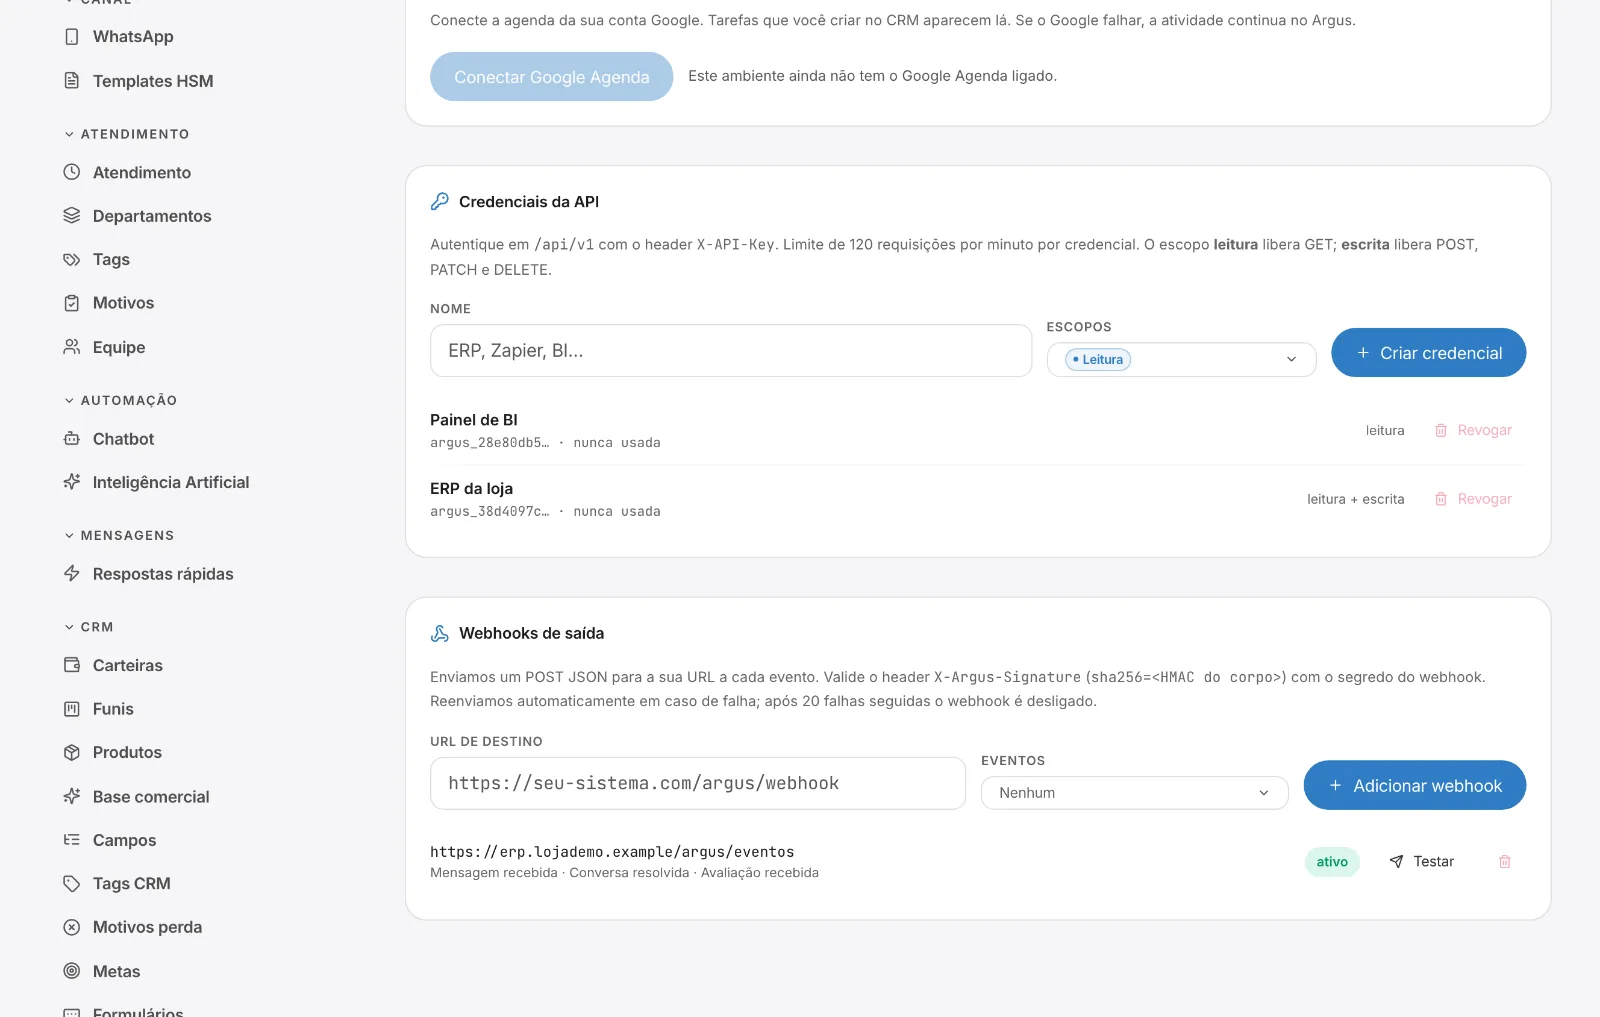Click the Painel de BI credential name
This screenshot has height=1017, width=1600.
[474, 420]
